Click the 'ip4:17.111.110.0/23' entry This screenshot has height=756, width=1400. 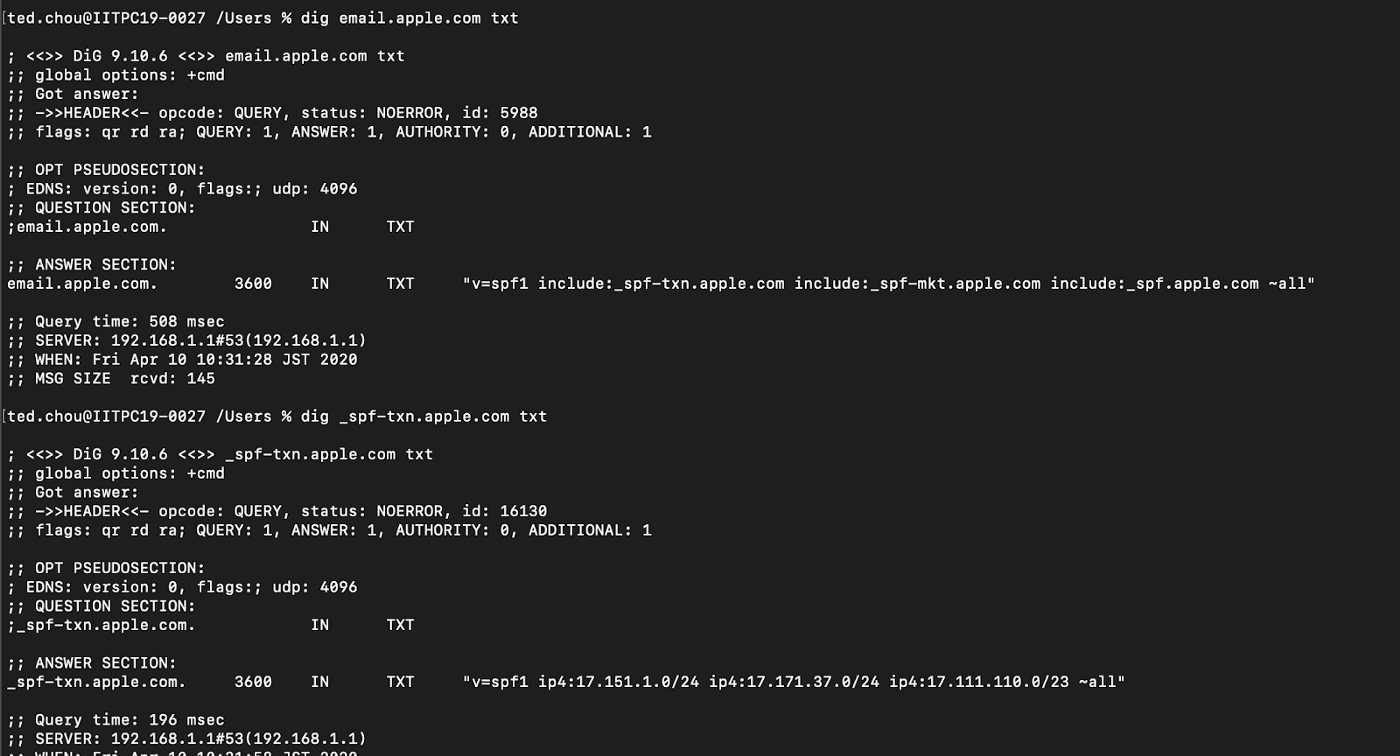[x=979, y=682]
